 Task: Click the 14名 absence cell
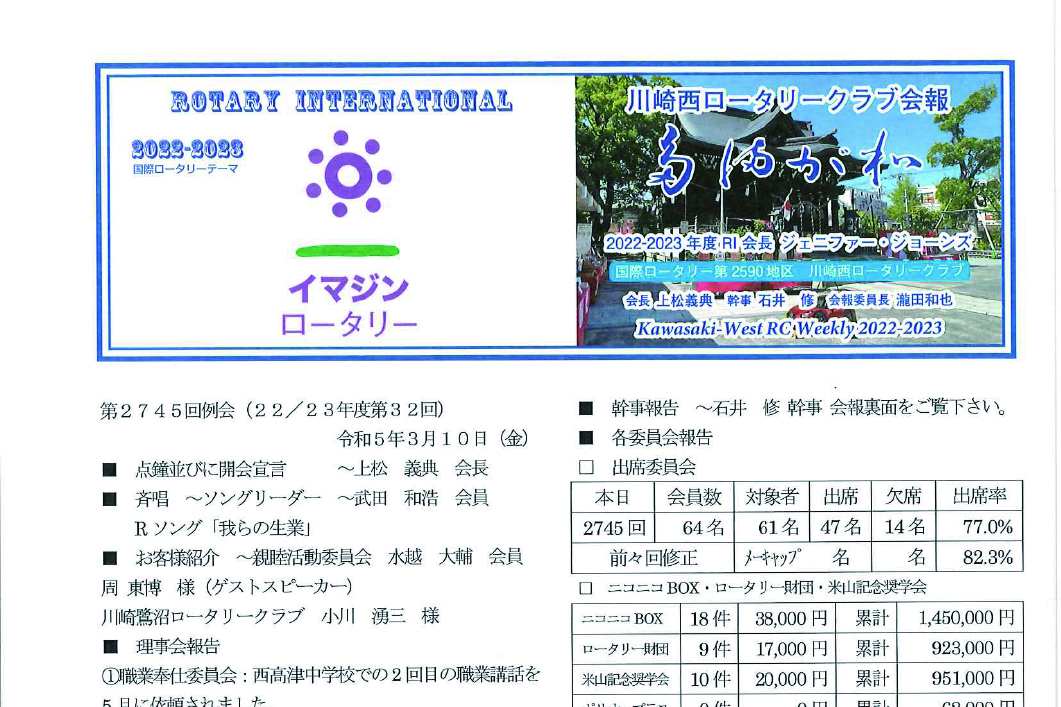point(903,528)
